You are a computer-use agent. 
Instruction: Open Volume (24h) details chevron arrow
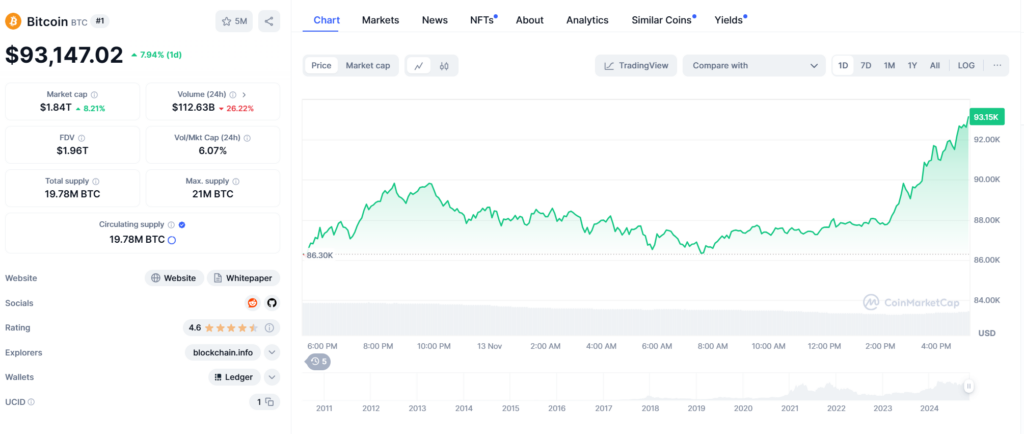click(244, 95)
